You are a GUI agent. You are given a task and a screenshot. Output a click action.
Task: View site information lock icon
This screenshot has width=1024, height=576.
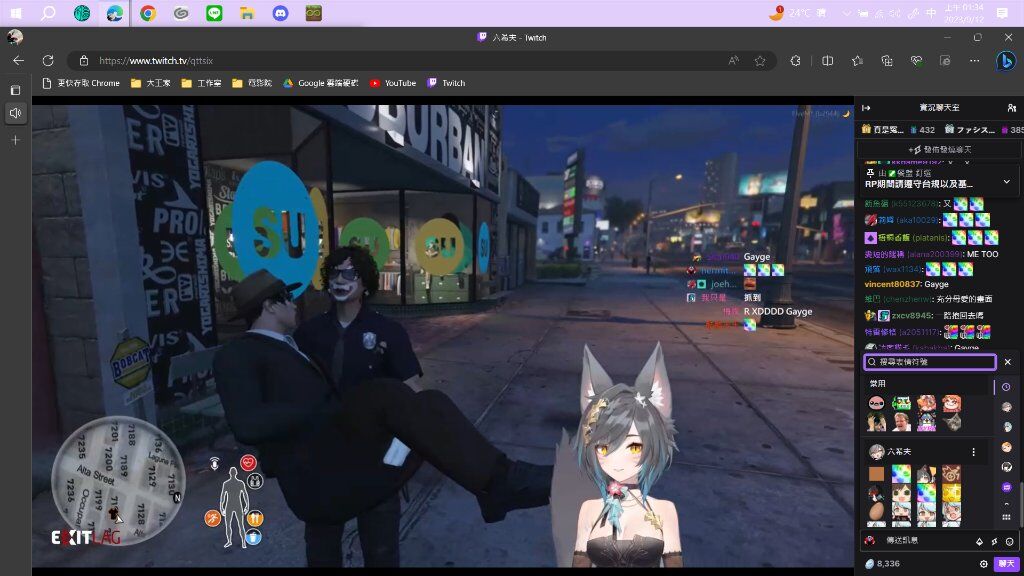coord(84,61)
